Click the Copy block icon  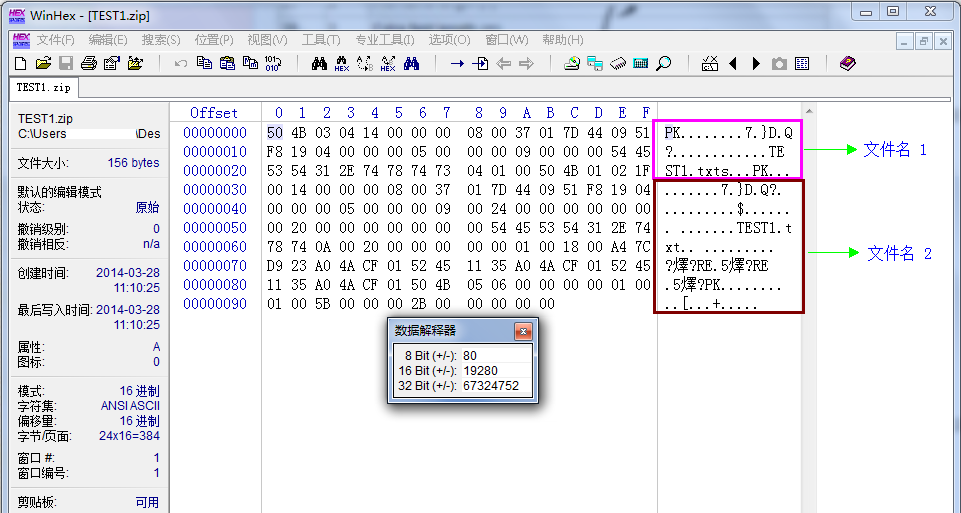(x=204, y=63)
